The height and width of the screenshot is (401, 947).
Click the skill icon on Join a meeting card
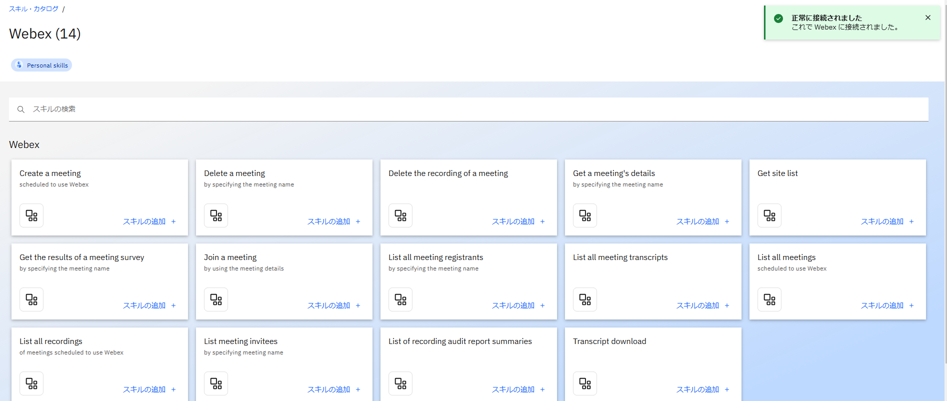pos(216,299)
